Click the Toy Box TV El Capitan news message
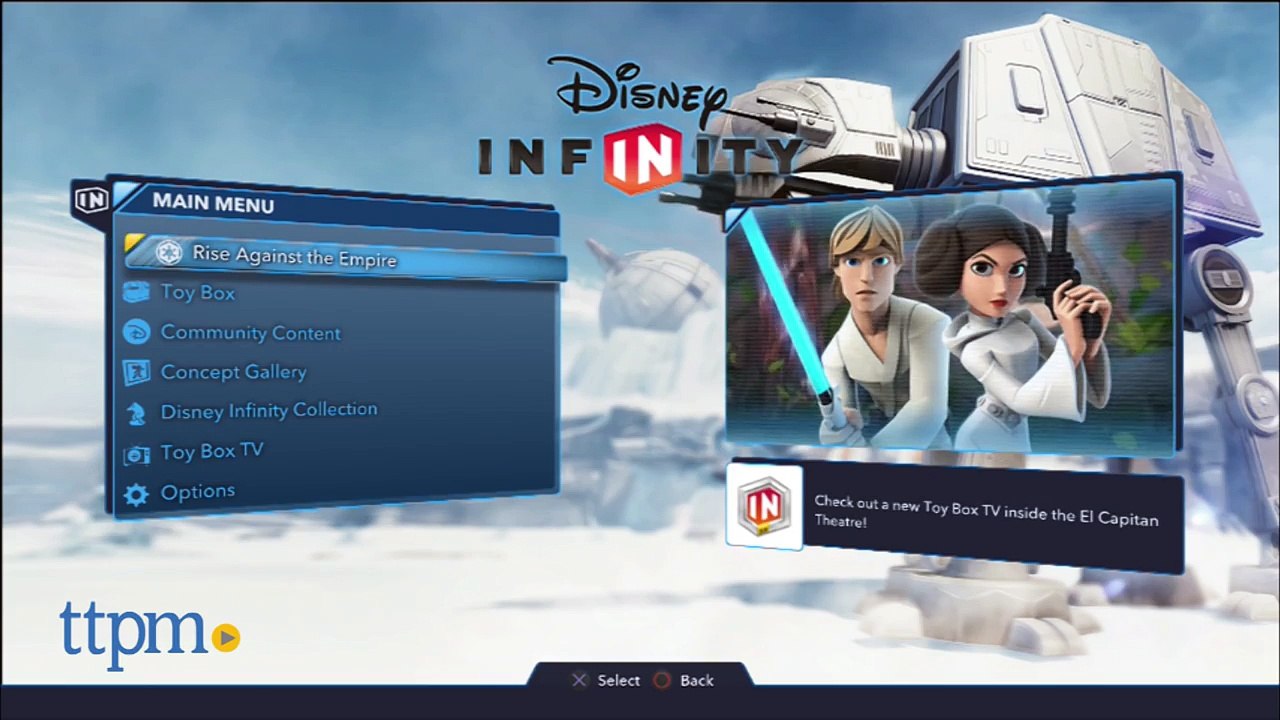 [986, 510]
